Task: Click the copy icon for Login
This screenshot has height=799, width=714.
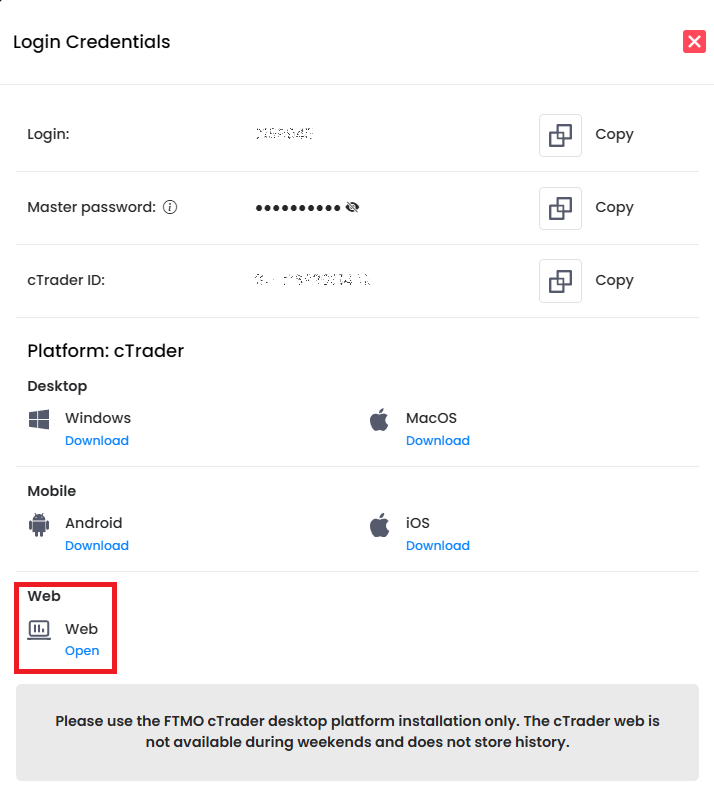Action: click(560, 135)
